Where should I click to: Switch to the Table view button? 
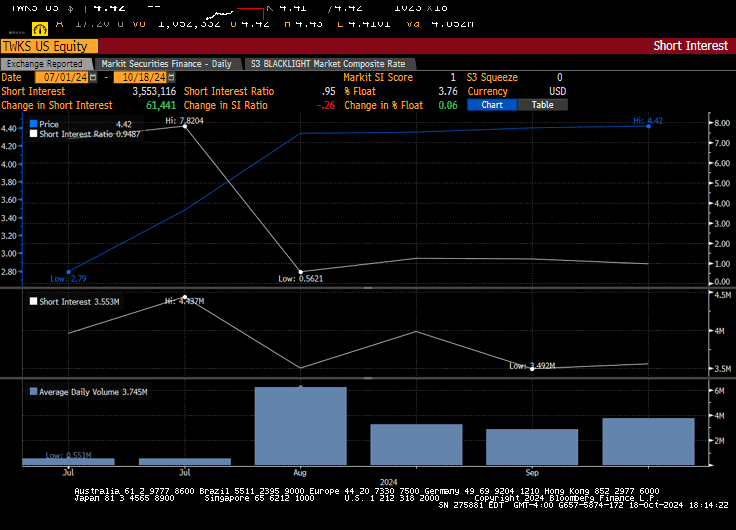pyautogui.click(x=543, y=105)
